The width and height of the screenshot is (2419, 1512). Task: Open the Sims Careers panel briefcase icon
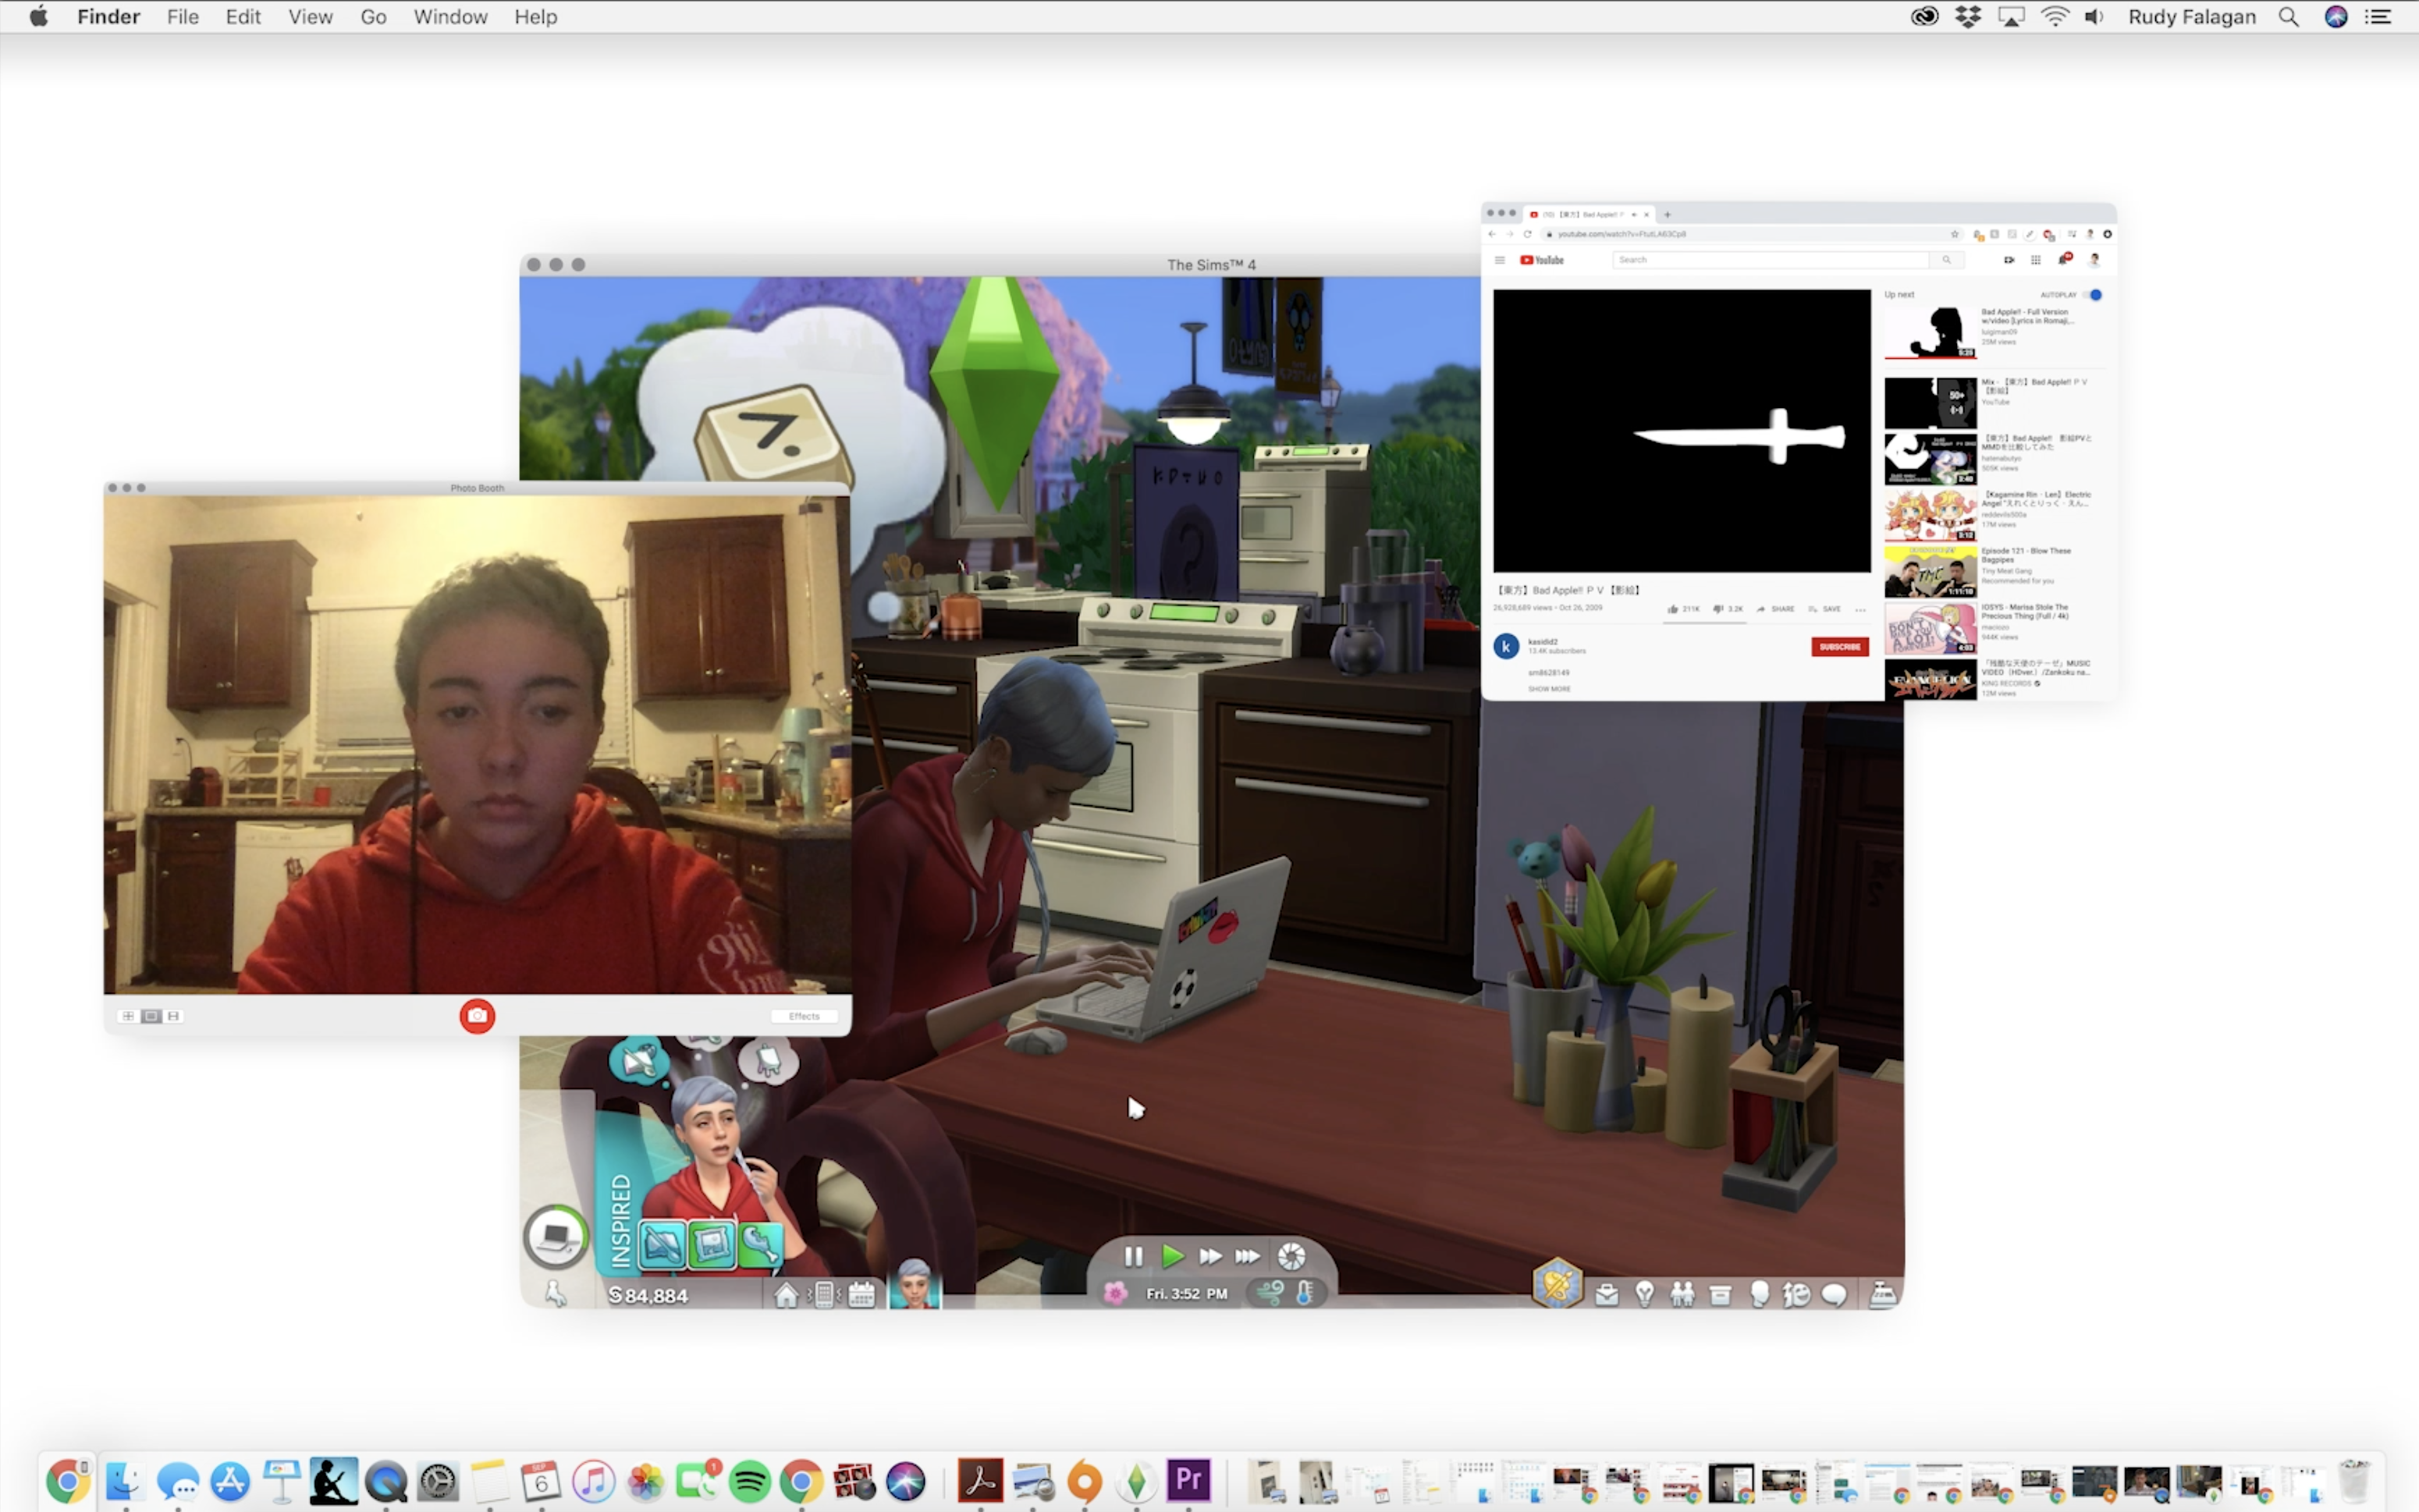(1606, 1295)
